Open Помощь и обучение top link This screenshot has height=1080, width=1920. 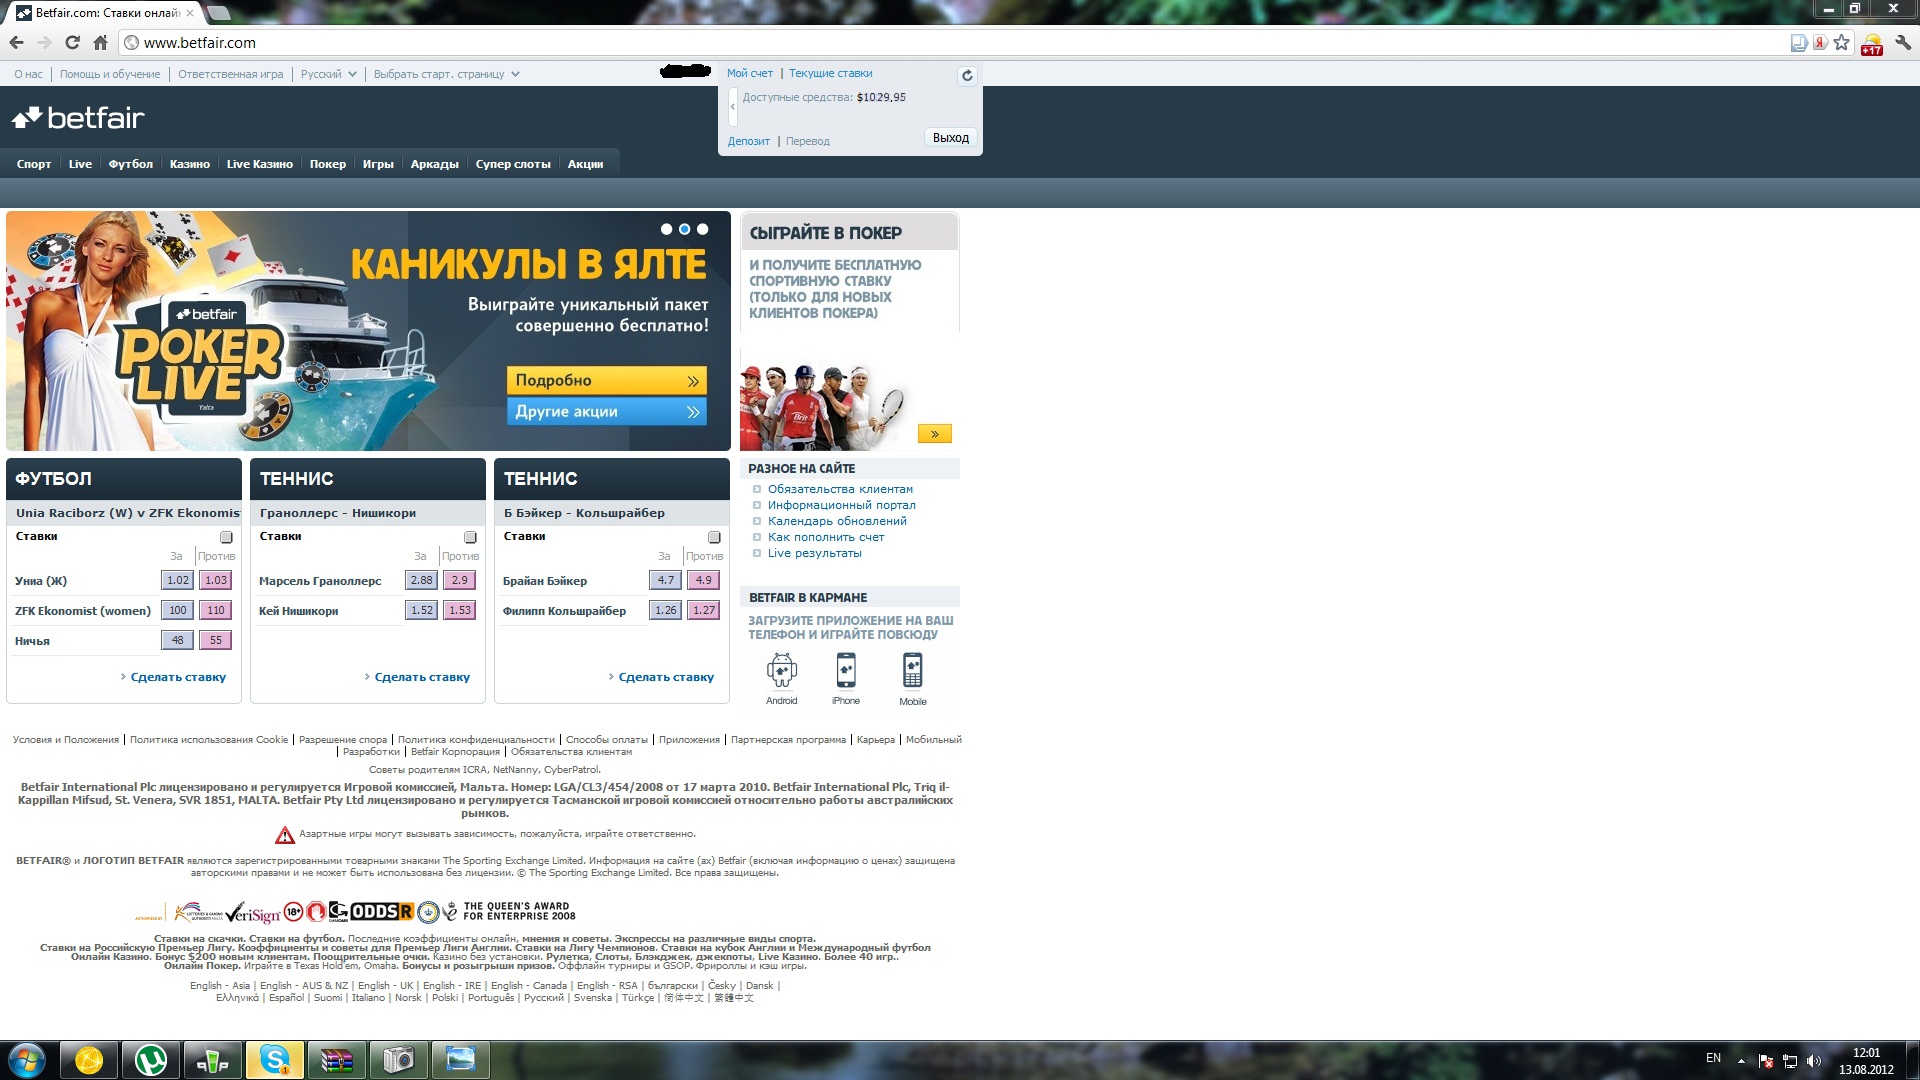point(110,74)
